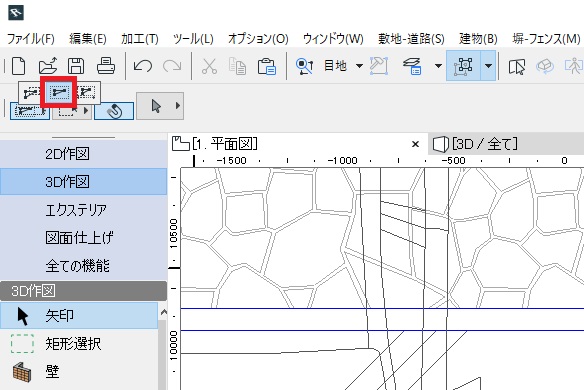Select the 全ての機能 category

(x=83, y=266)
